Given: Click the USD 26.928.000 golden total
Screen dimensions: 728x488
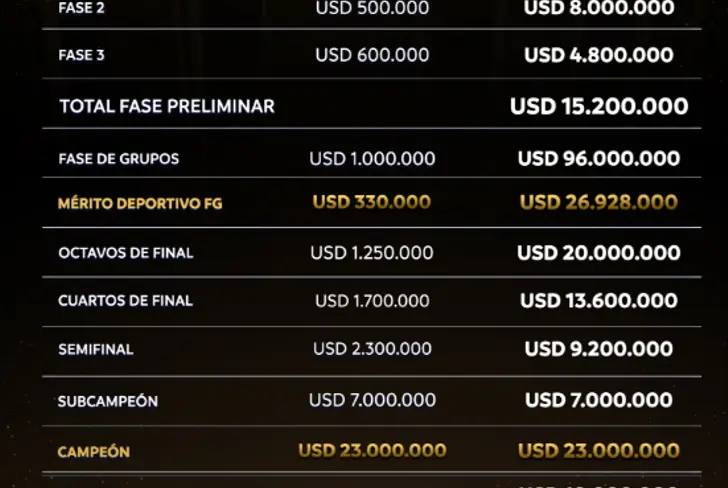Looking at the screenshot, I should (599, 203).
